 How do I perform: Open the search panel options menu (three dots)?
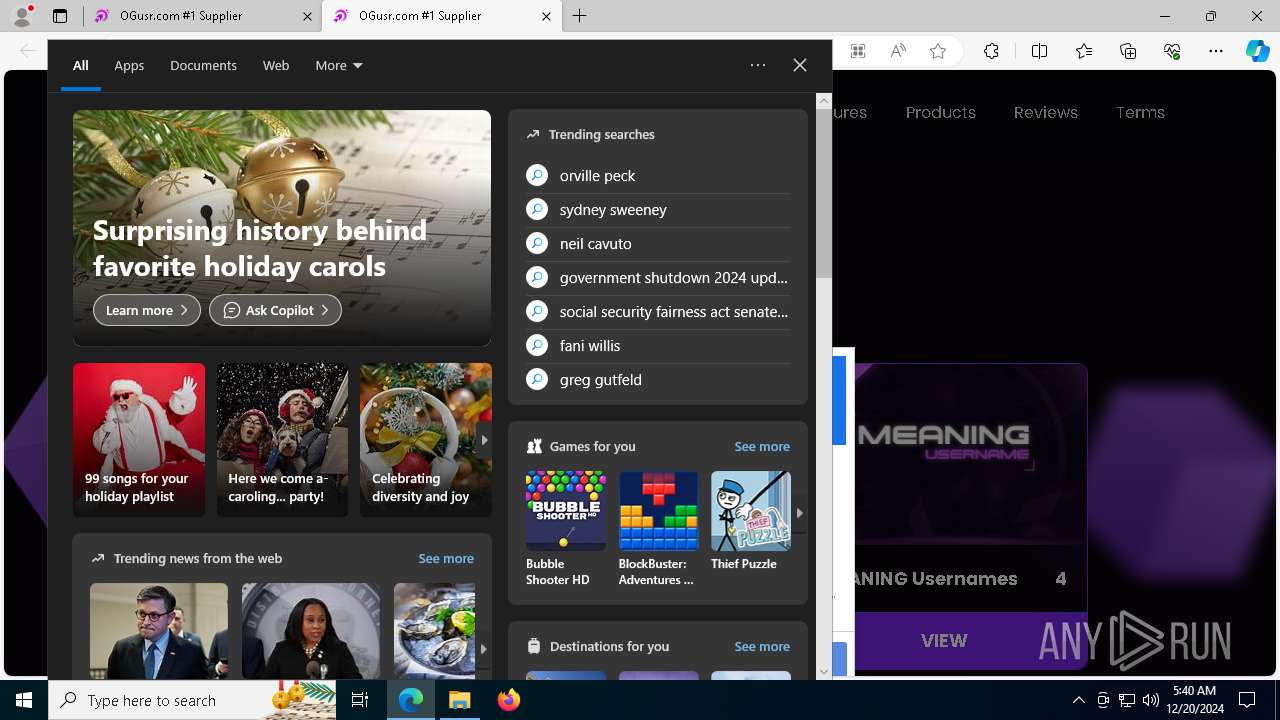pos(758,65)
